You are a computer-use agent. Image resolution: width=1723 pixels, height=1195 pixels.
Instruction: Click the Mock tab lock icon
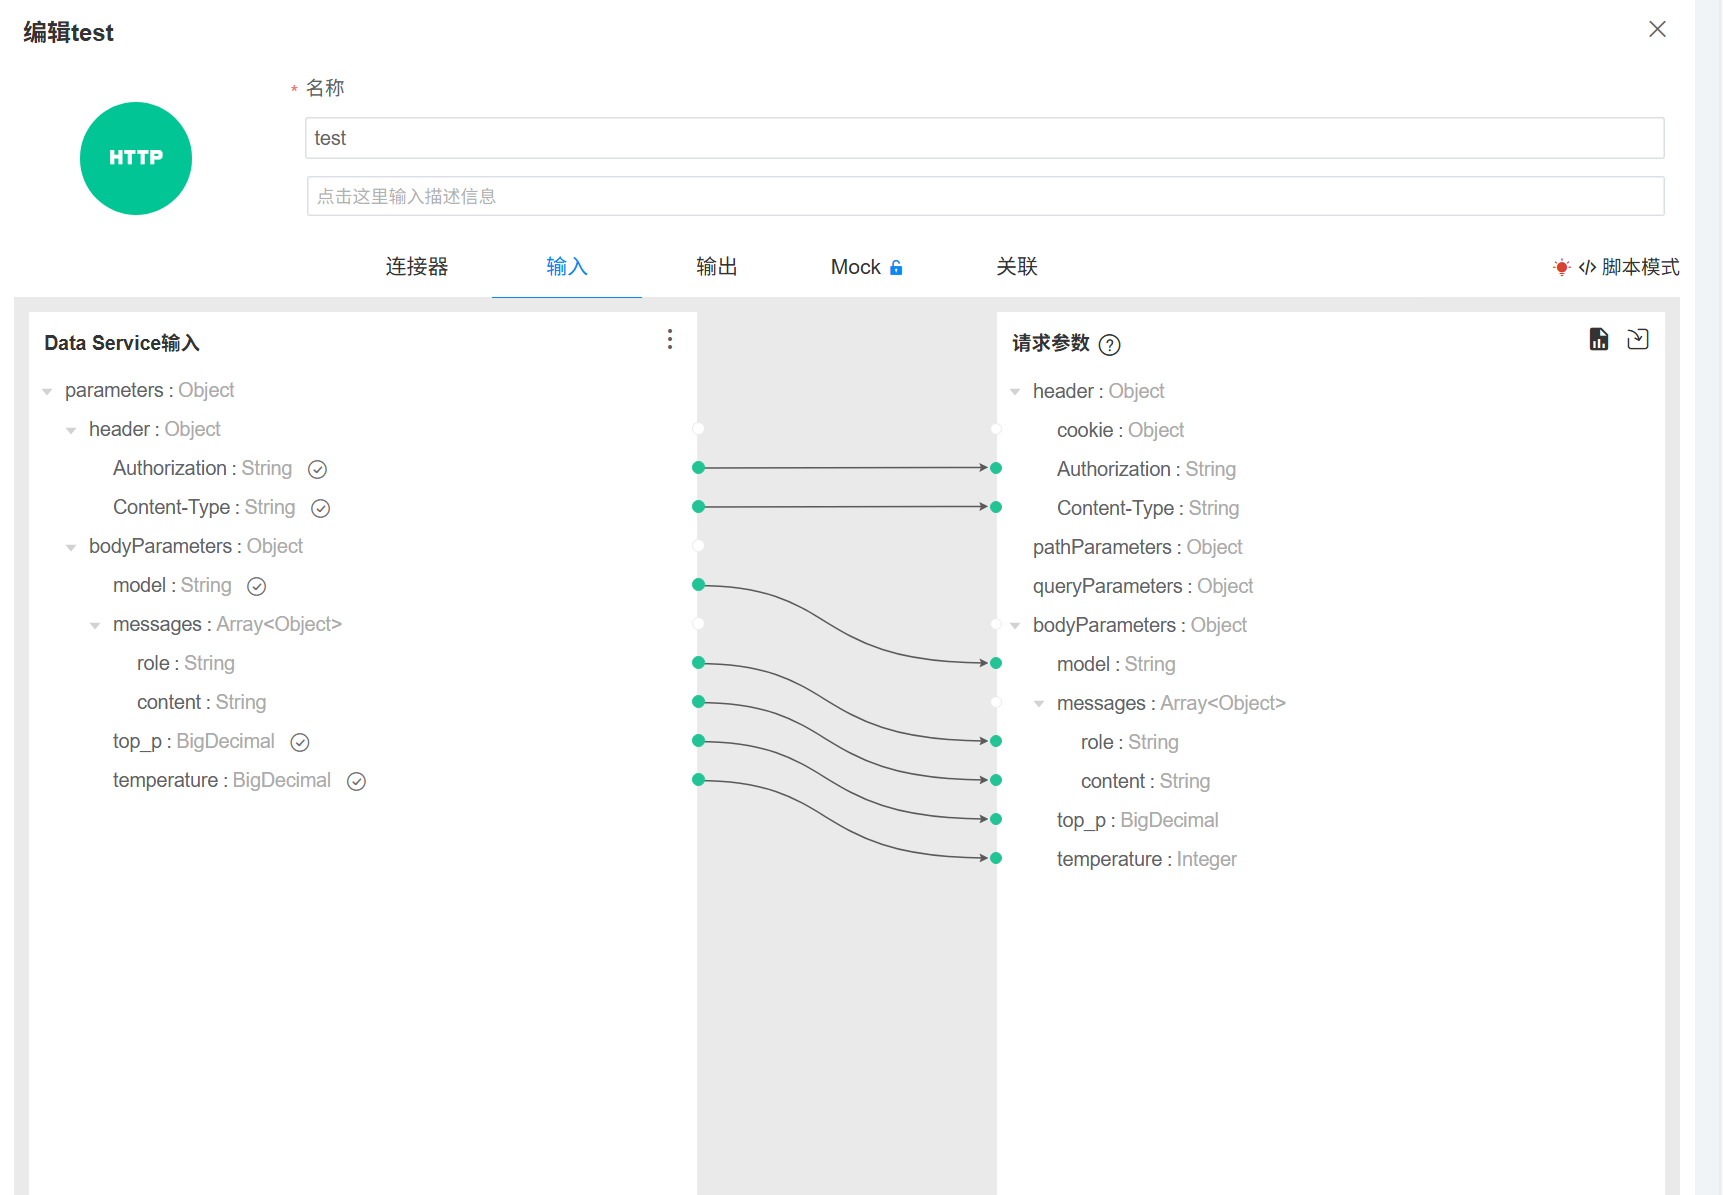click(x=896, y=268)
